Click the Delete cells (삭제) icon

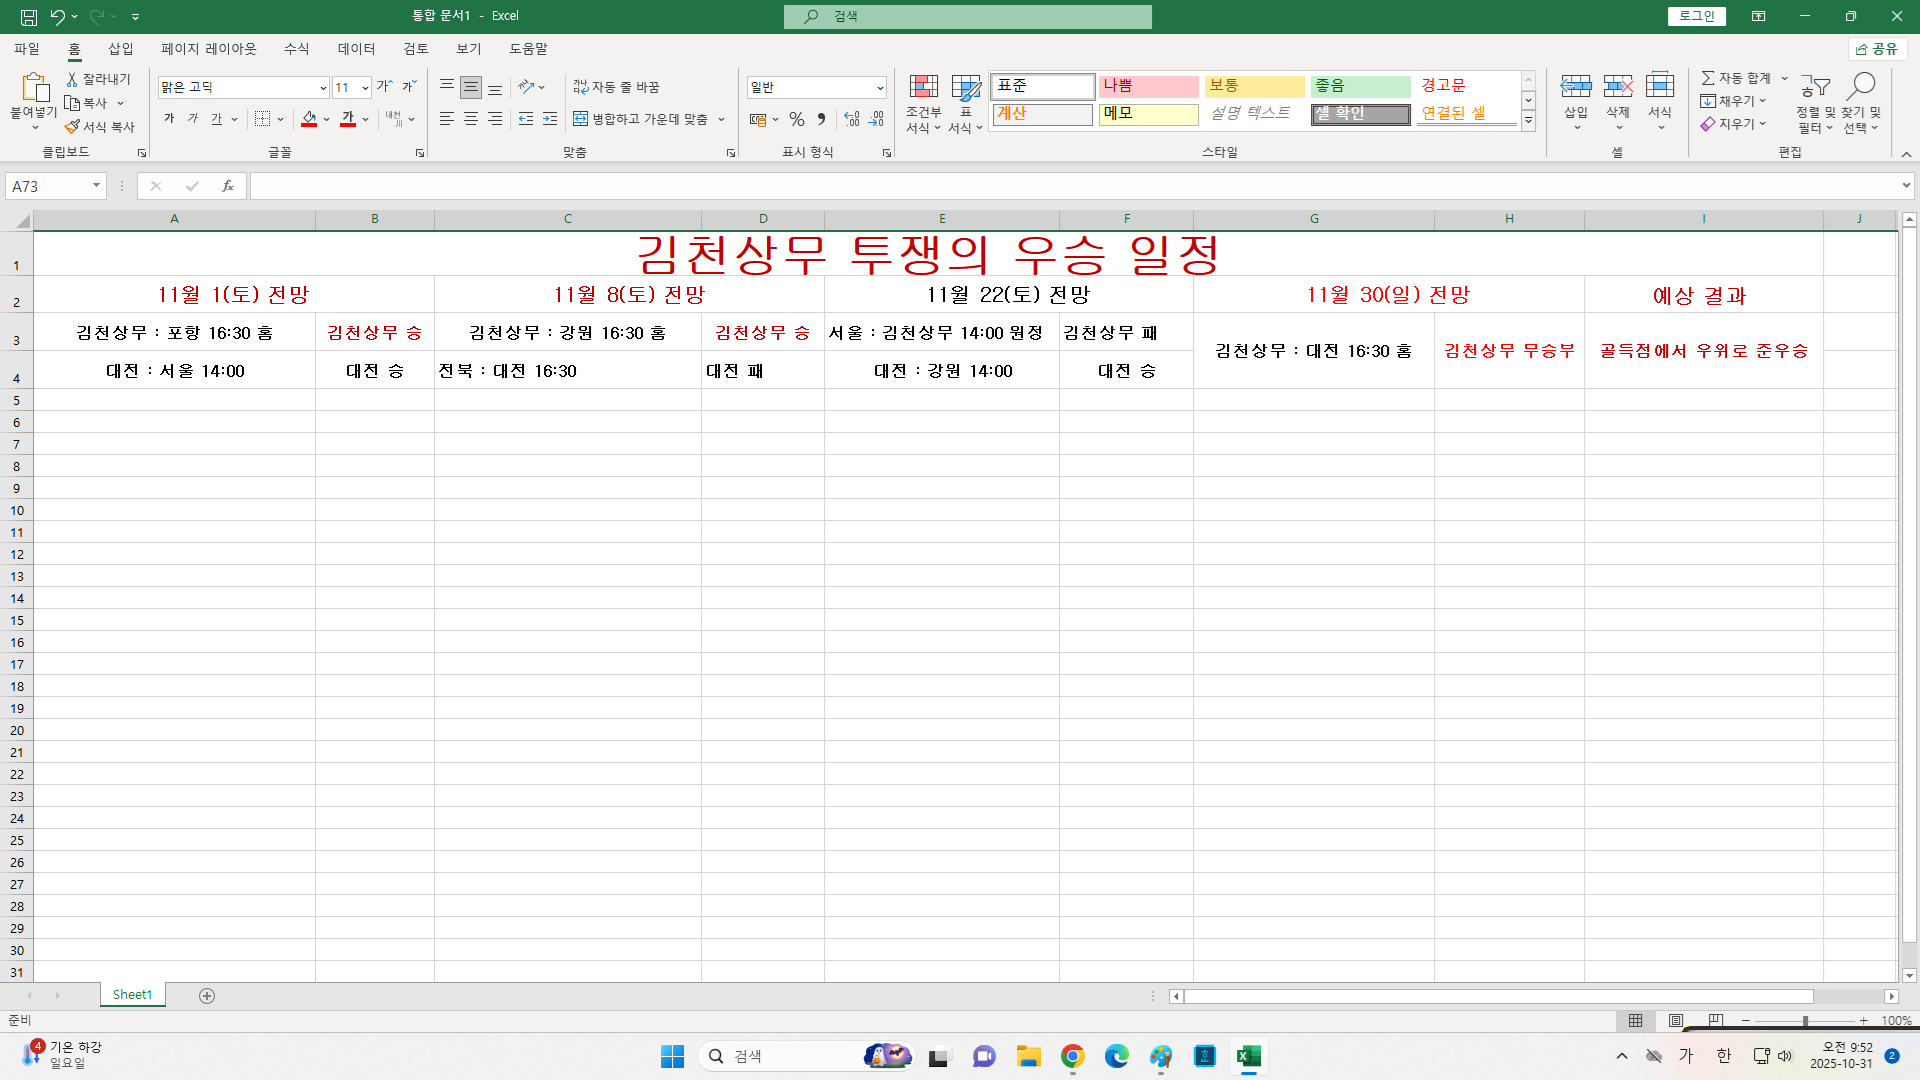(1618, 87)
